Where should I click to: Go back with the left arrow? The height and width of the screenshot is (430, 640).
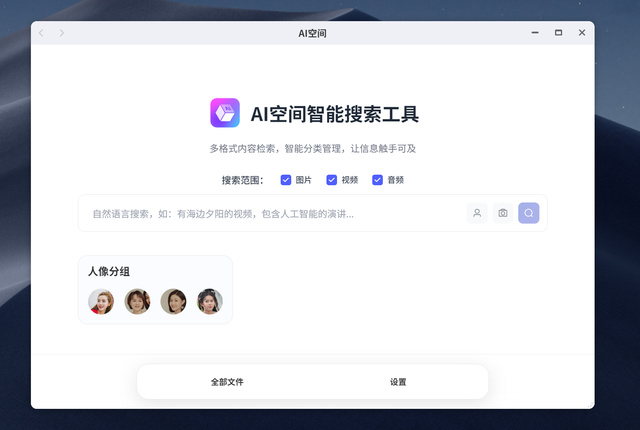41,33
